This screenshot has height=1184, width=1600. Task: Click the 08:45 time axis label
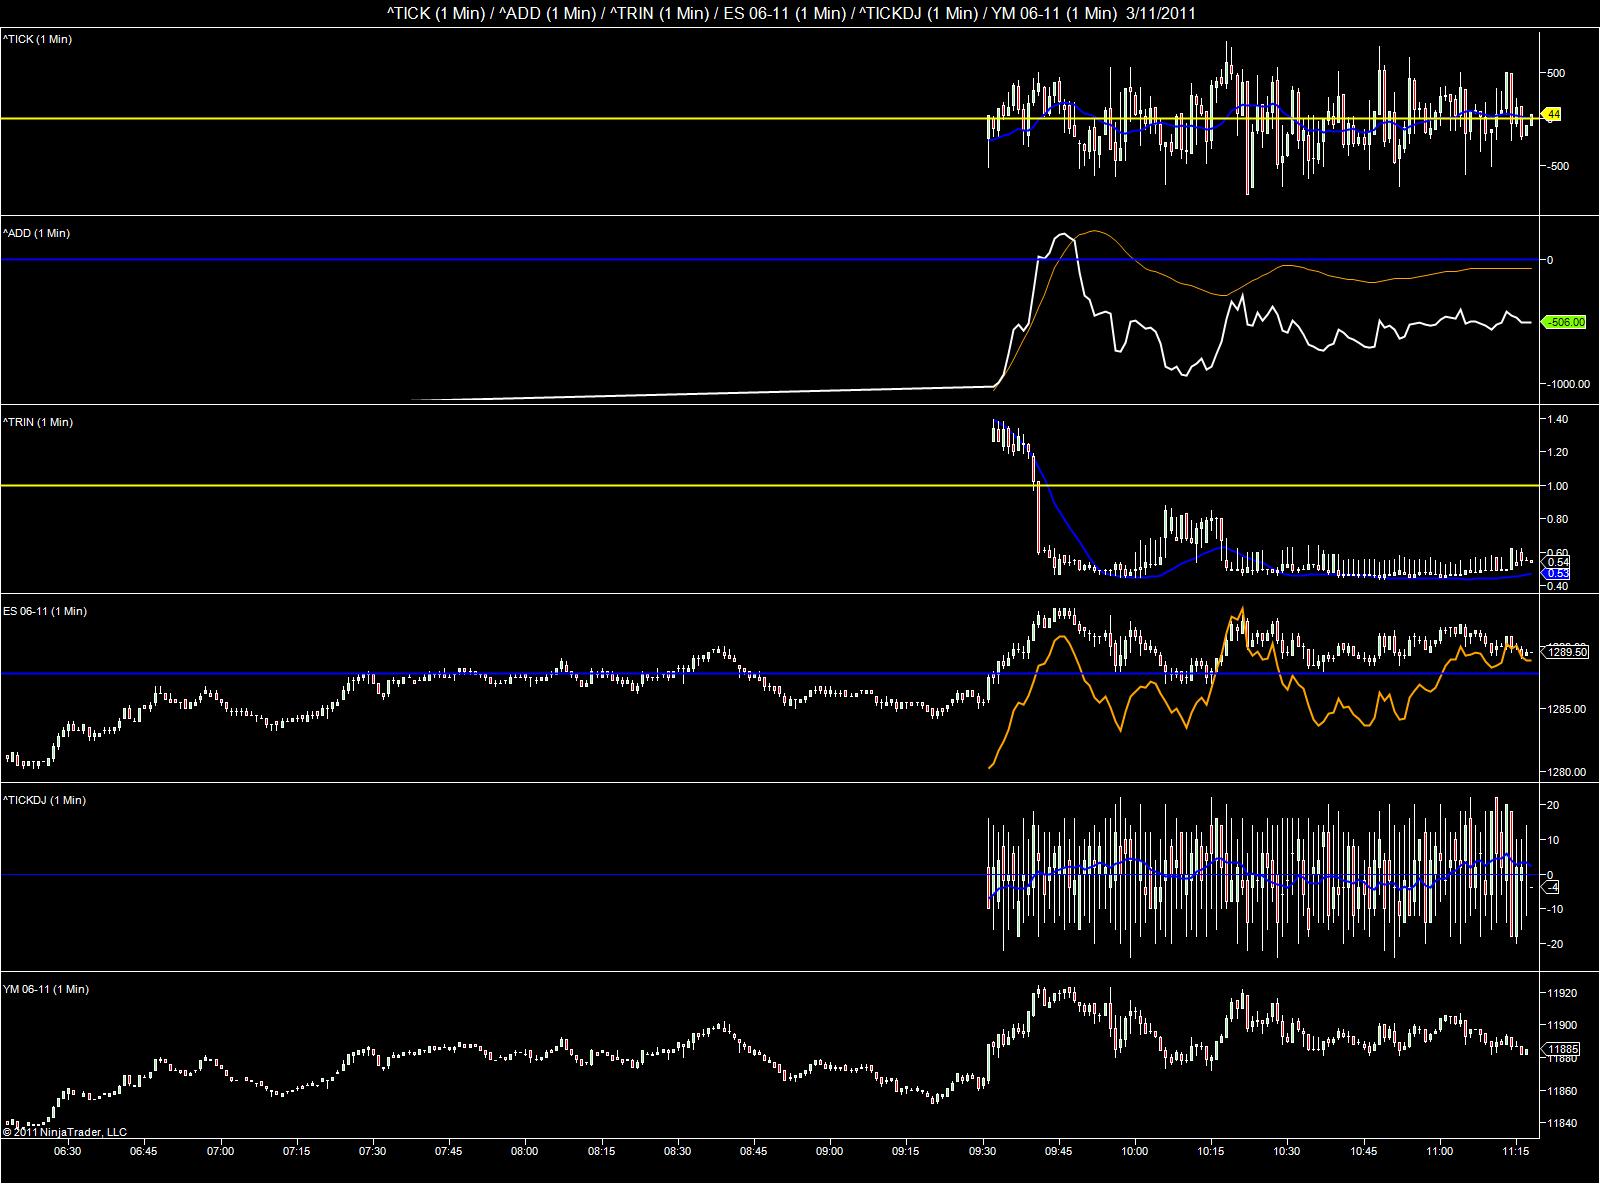pos(754,1151)
